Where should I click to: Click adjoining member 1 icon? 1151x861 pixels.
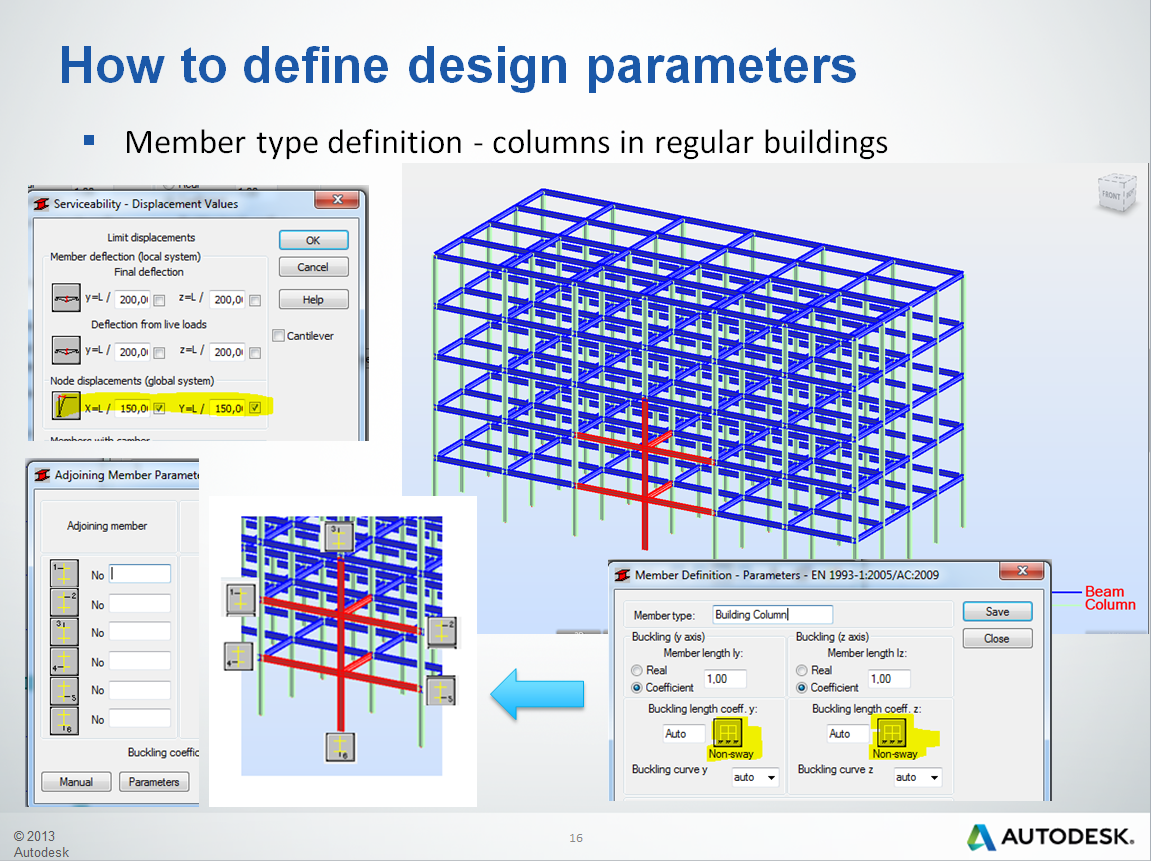pos(64,573)
